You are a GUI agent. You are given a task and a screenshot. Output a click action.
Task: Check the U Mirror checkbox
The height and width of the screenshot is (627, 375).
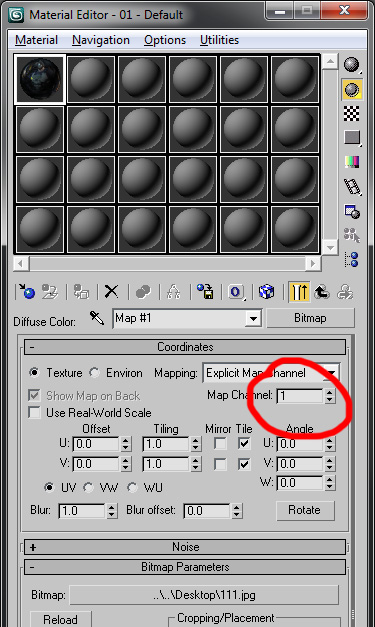(x=220, y=443)
